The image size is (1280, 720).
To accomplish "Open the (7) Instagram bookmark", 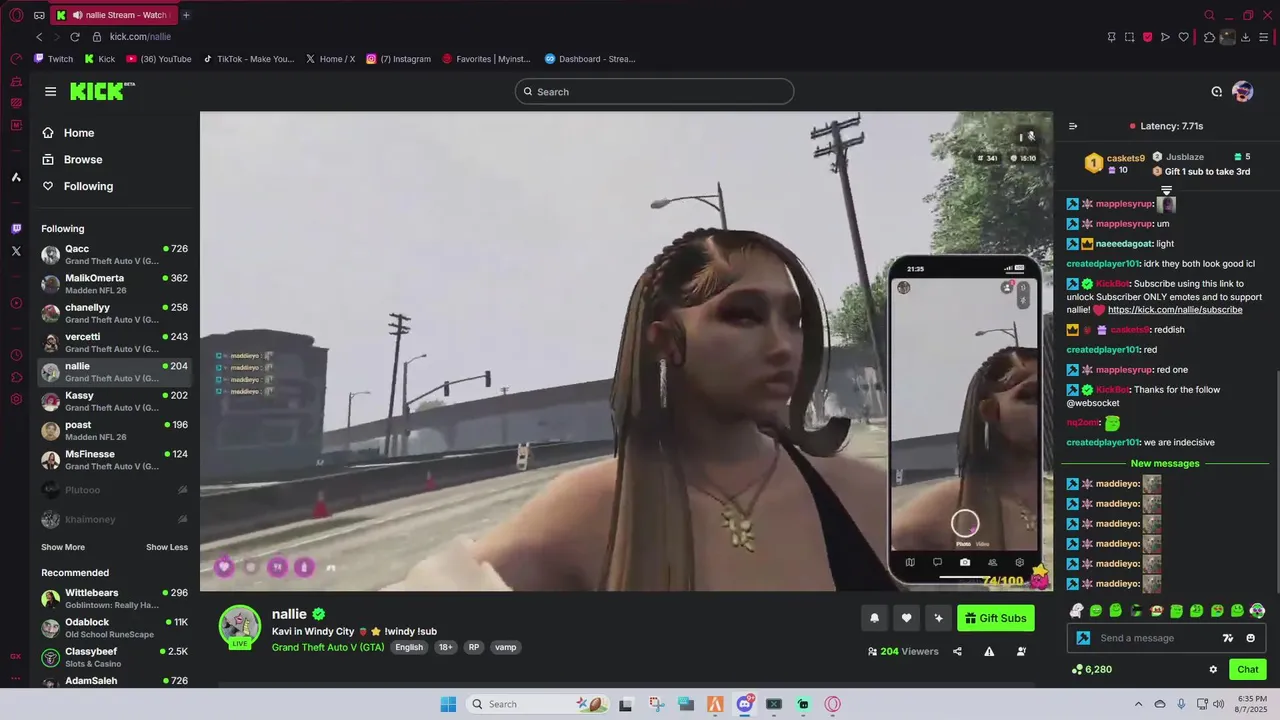I will pyautogui.click(x=398, y=59).
